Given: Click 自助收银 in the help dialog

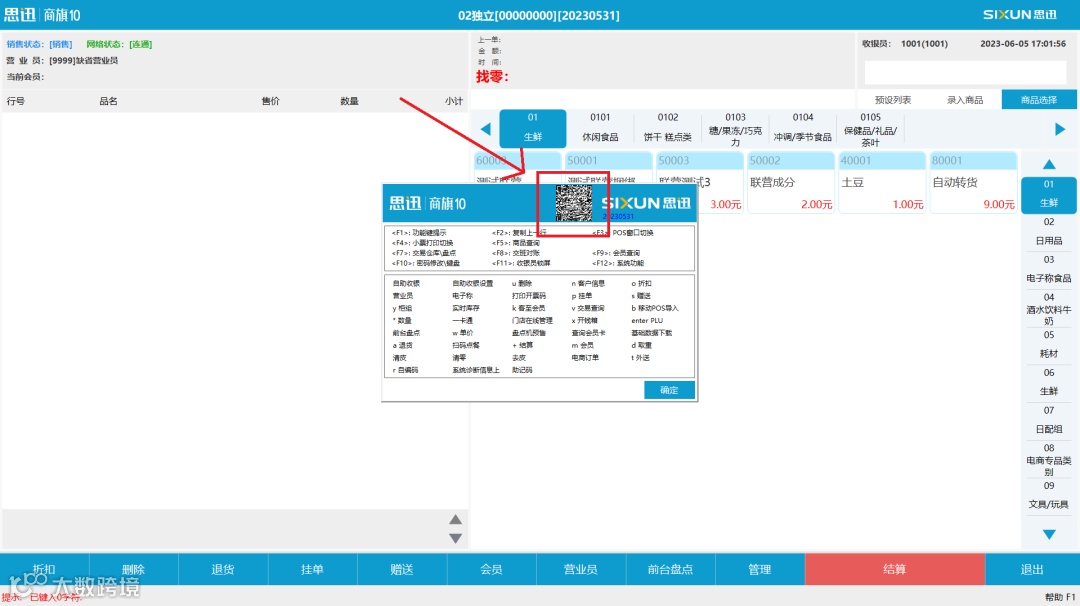Looking at the screenshot, I should pos(406,284).
